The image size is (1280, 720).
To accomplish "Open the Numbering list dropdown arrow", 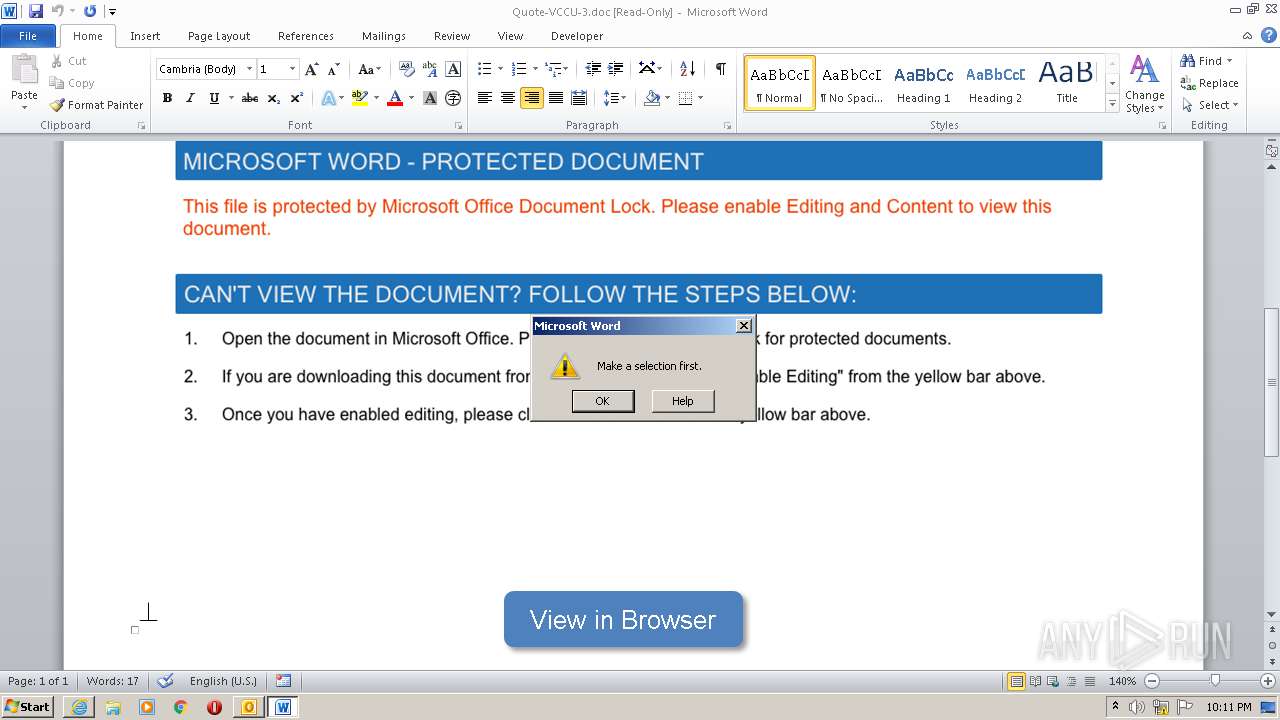I will [535, 69].
